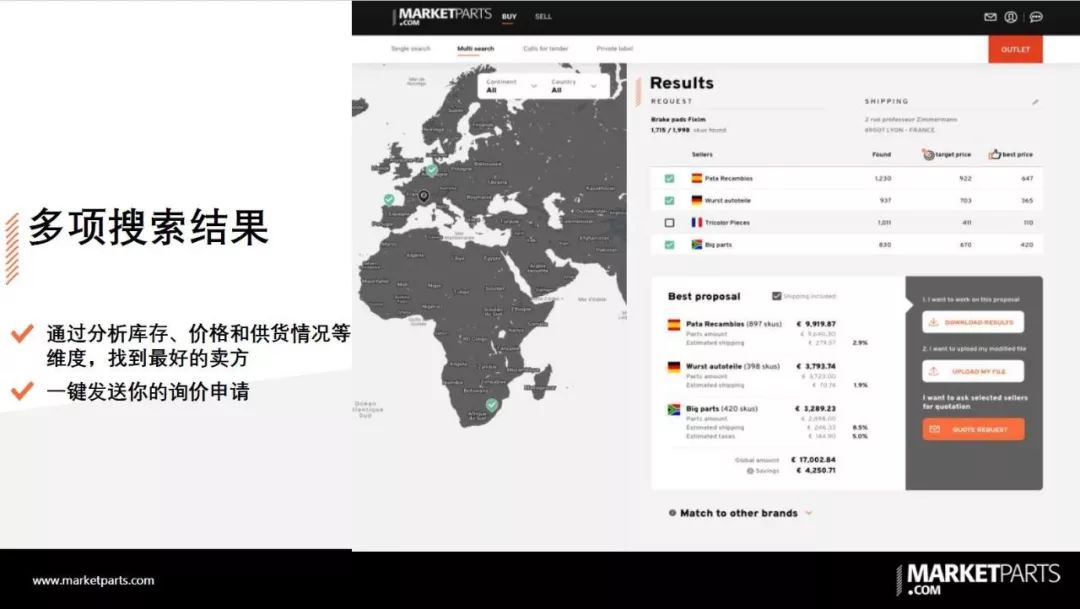
Task: Click the MarketParts.com logo in header
Action: (x=442, y=17)
